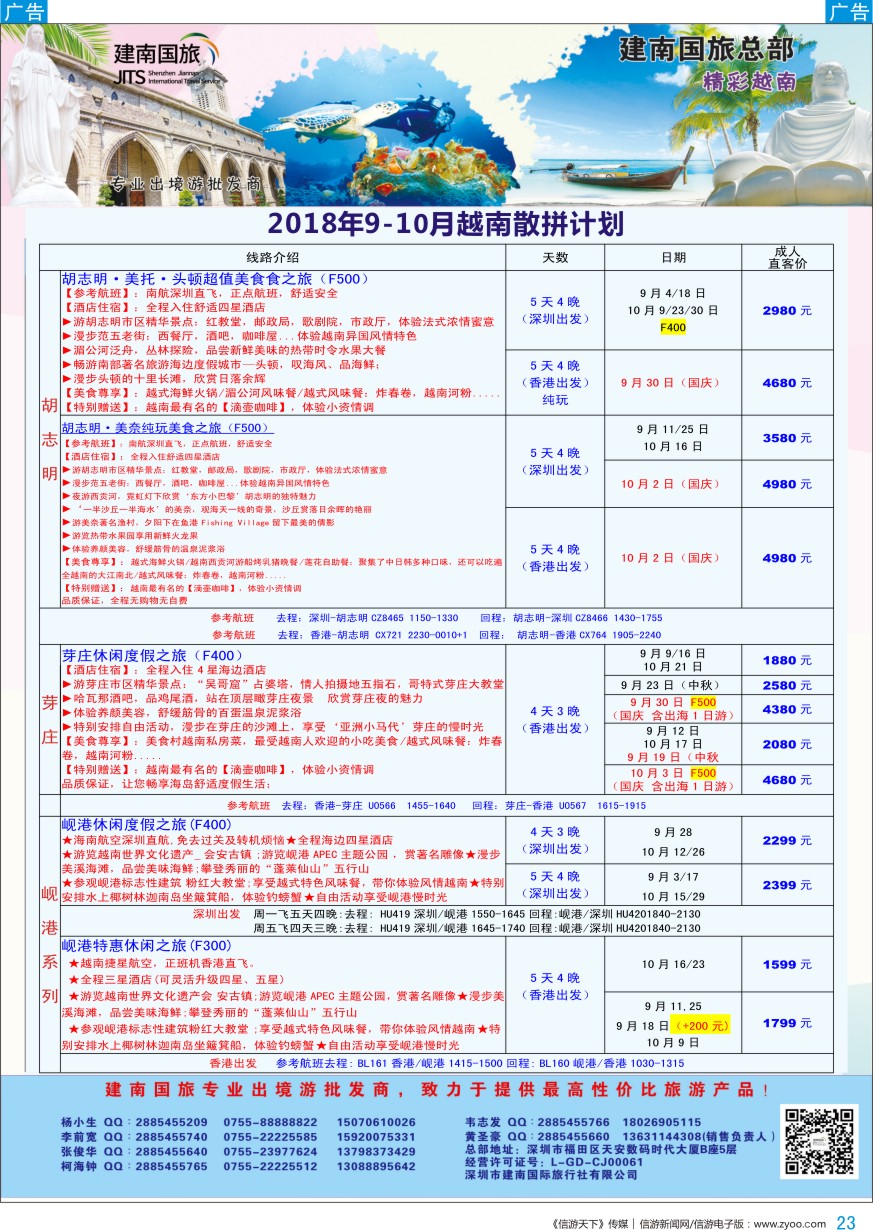Click the 线路介绍 column header
This screenshot has height=1230, width=873.
point(272,257)
